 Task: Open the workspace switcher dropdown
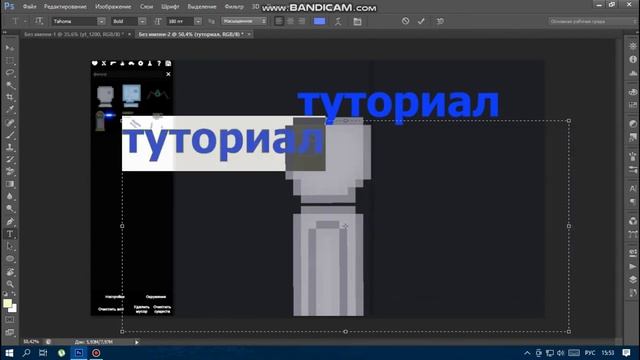(592, 21)
